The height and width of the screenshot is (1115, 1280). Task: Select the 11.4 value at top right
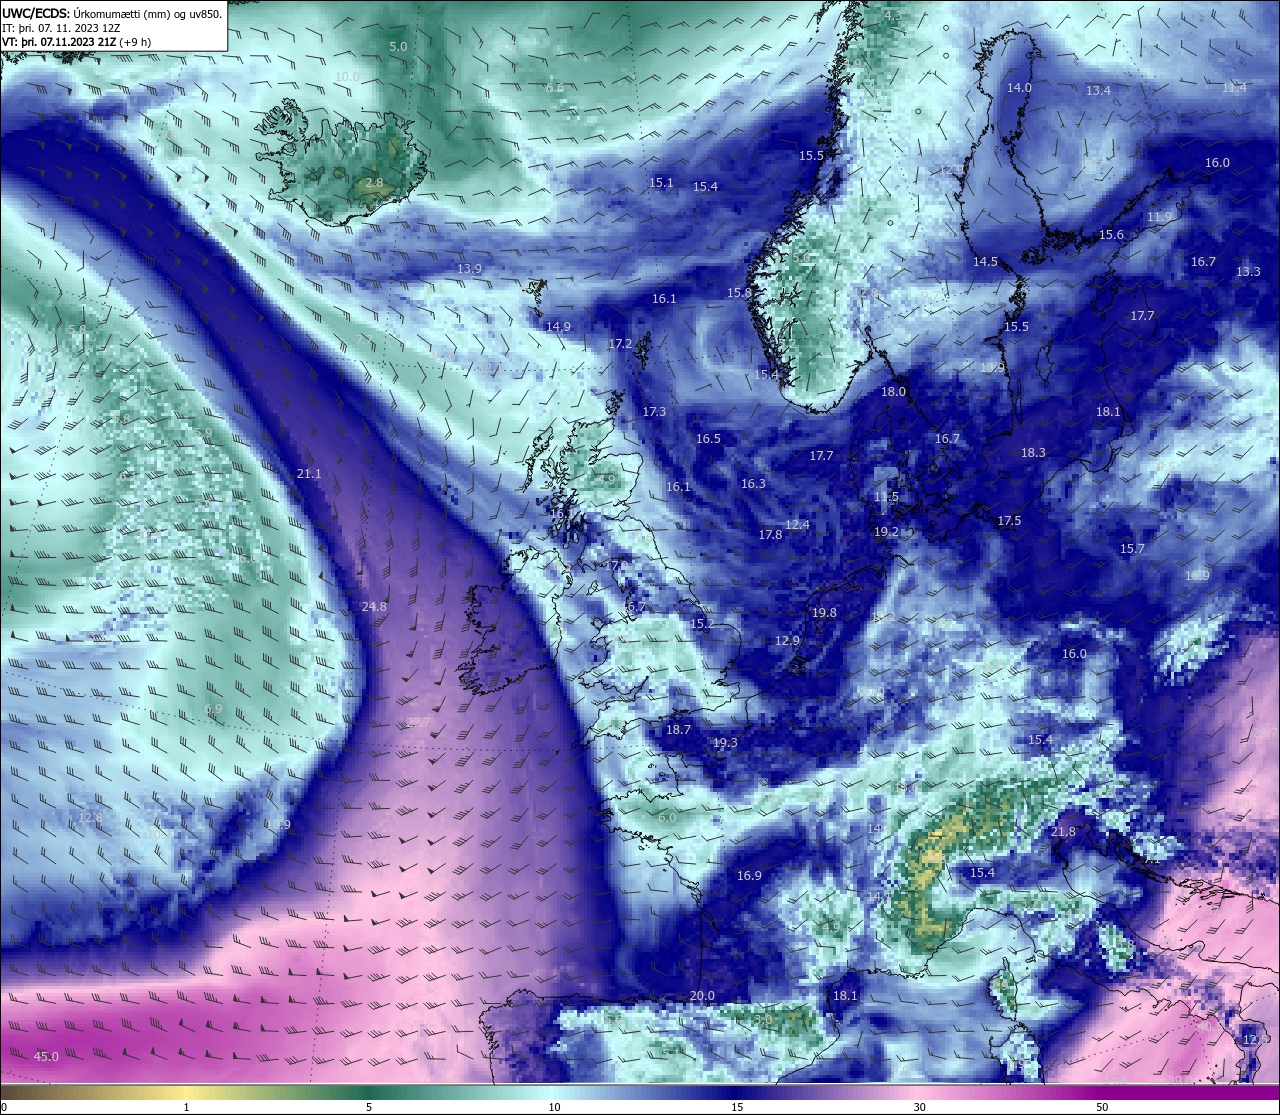pyautogui.click(x=1234, y=88)
